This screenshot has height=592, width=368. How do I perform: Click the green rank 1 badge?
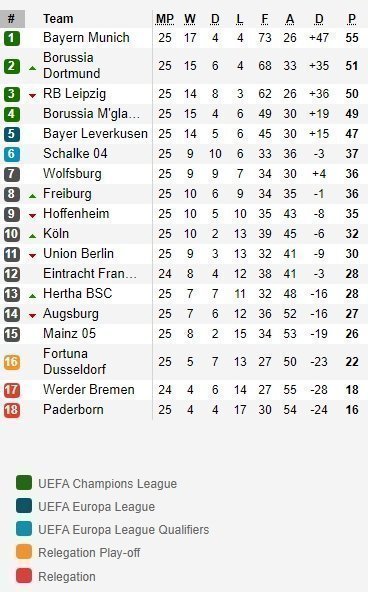12,38
